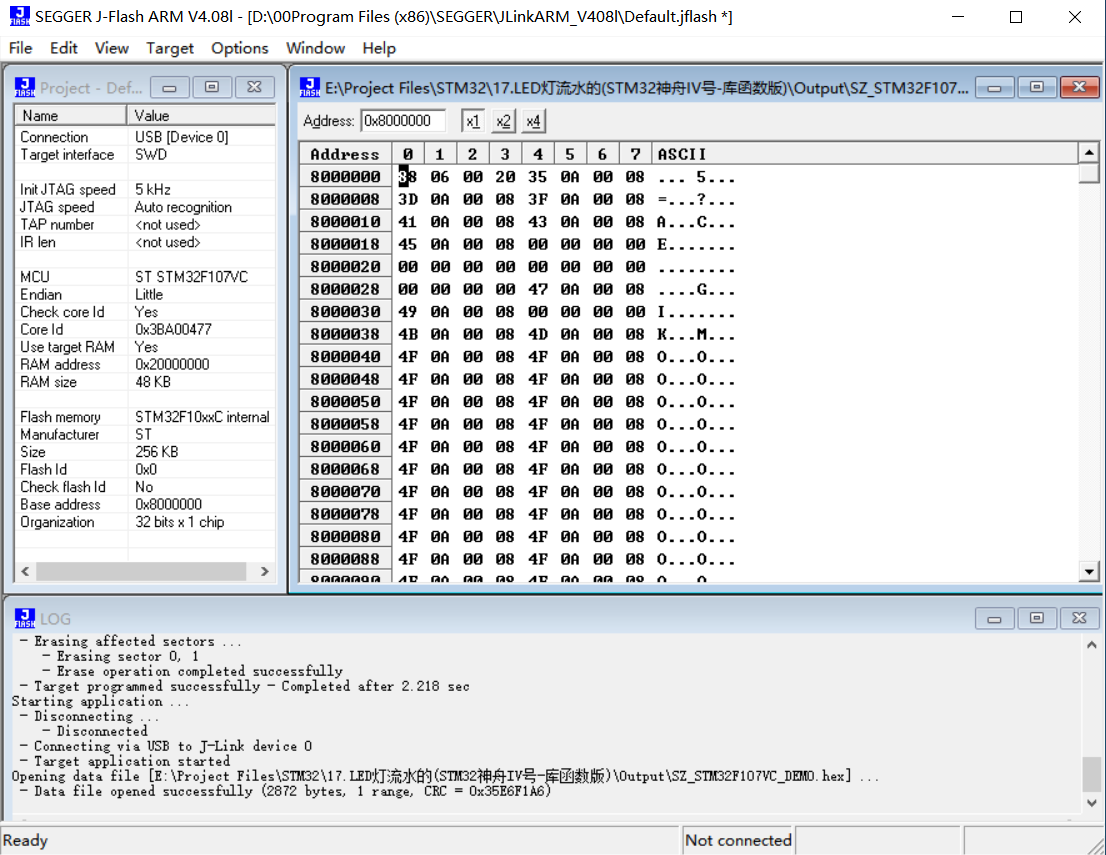Select the Organization 32 bits x 1 chip row
This screenshot has width=1106, height=855.
tap(145, 522)
